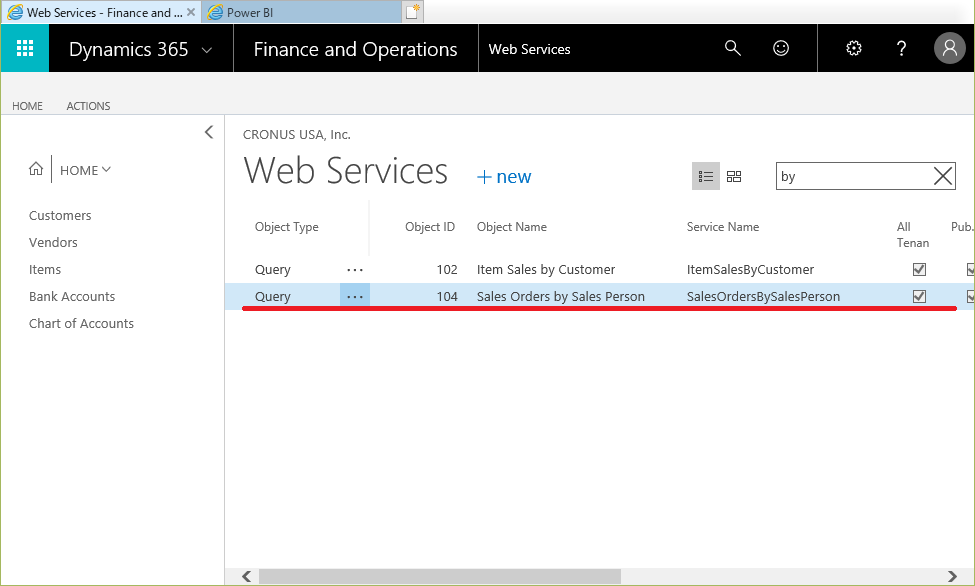Sort by All Tenants column header
Viewport: 975px width, 586px height.
tap(913, 235)
